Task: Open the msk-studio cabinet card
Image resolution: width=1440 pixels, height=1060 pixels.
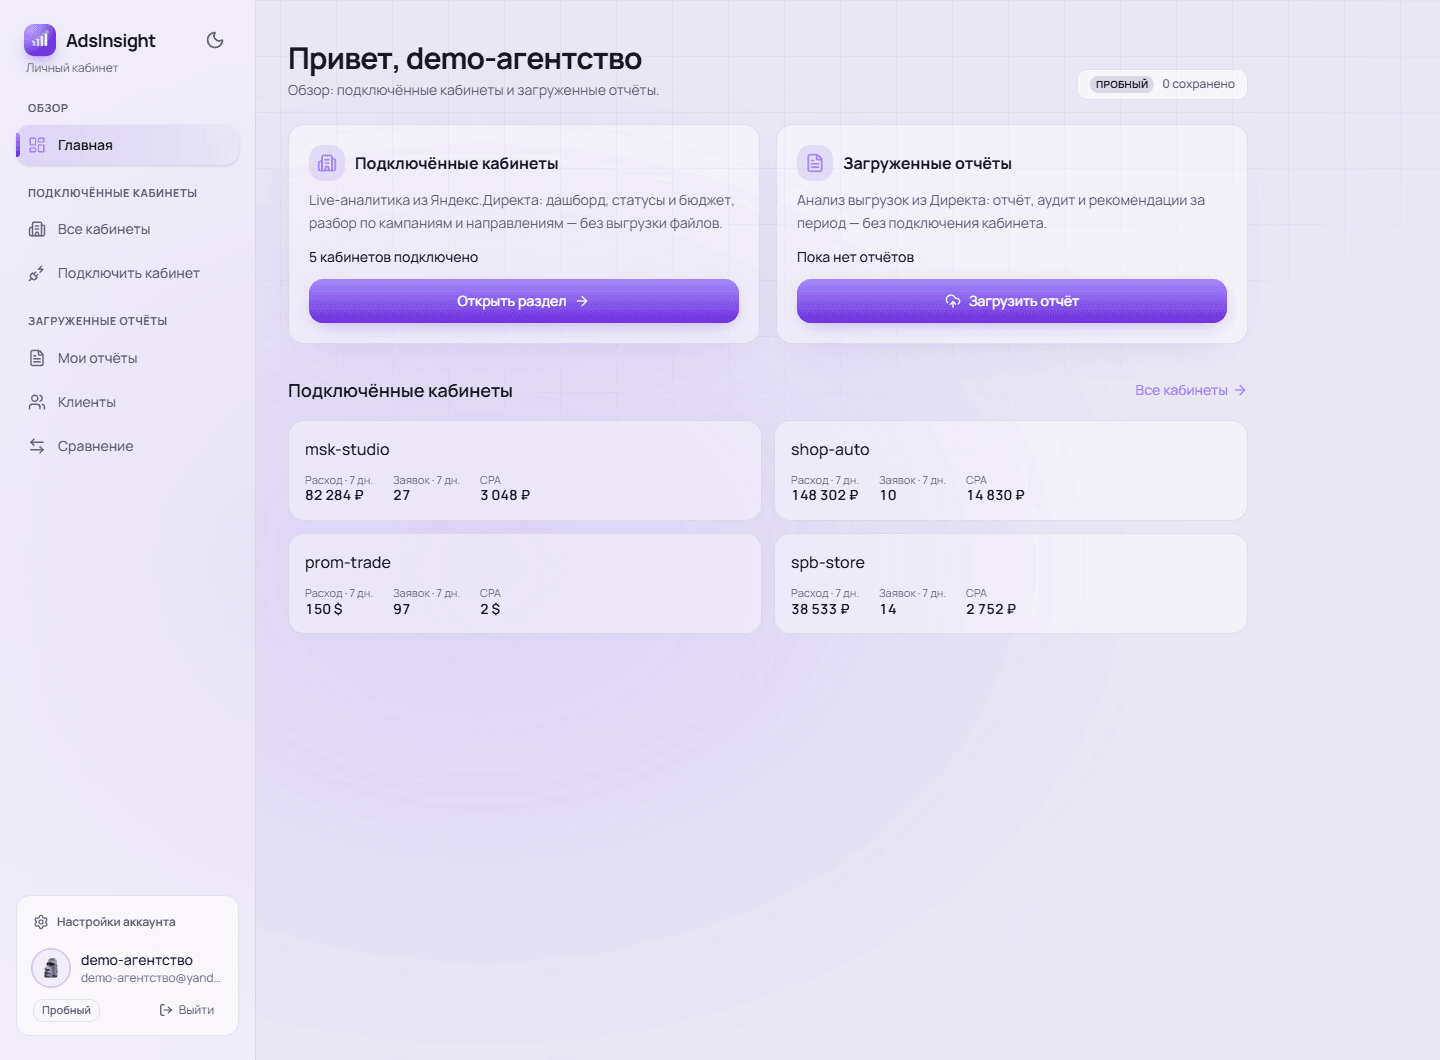Action: (x=525, y=471)
